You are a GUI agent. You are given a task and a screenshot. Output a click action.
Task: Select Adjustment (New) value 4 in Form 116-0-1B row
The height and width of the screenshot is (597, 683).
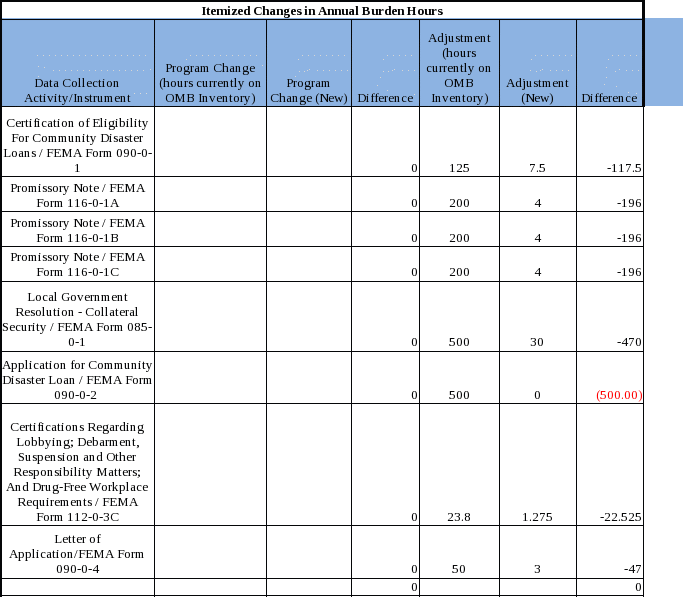click(538, 238)
